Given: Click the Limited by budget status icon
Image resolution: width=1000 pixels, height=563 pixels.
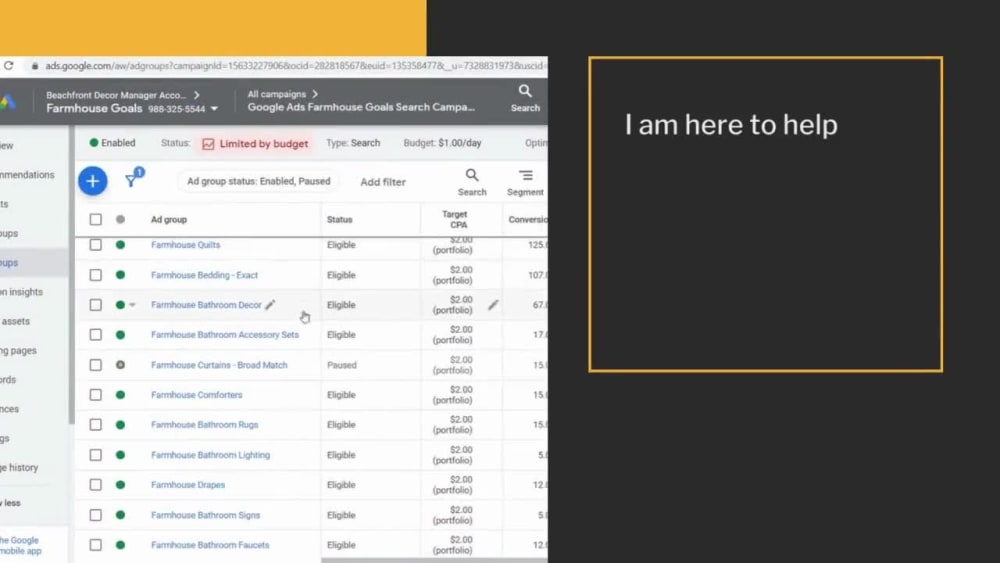Looking at the screenshot, I should [x=208, y=144].
